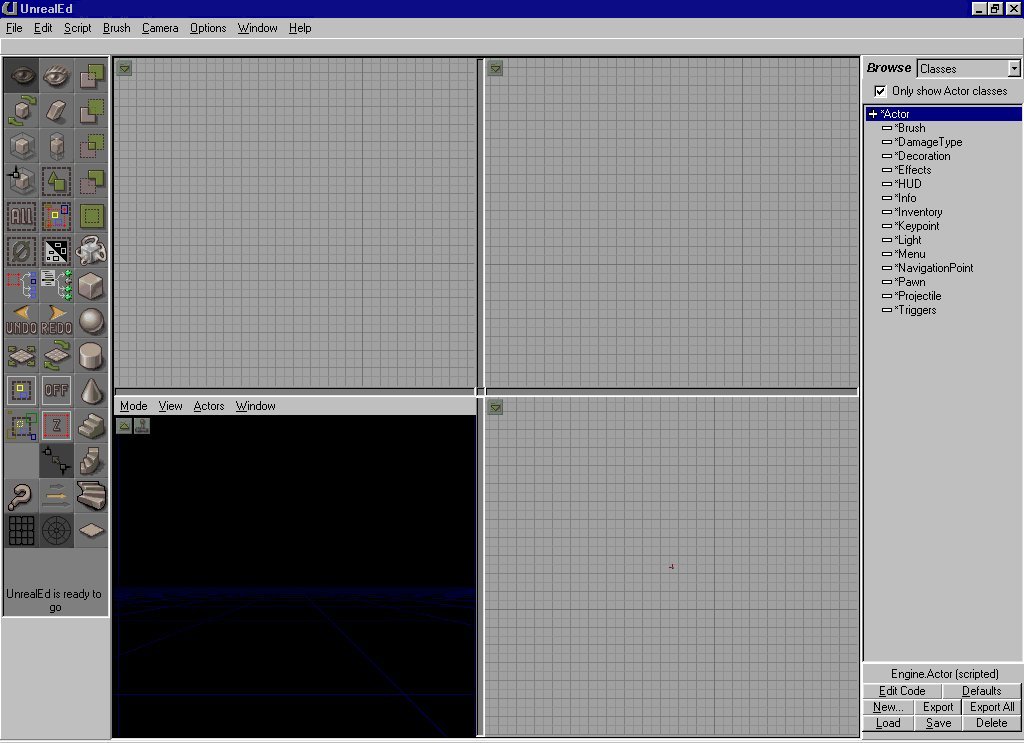Open the bottom-right viewport's arrow menu
1024x743 pixels.
[x=496, y=407]
